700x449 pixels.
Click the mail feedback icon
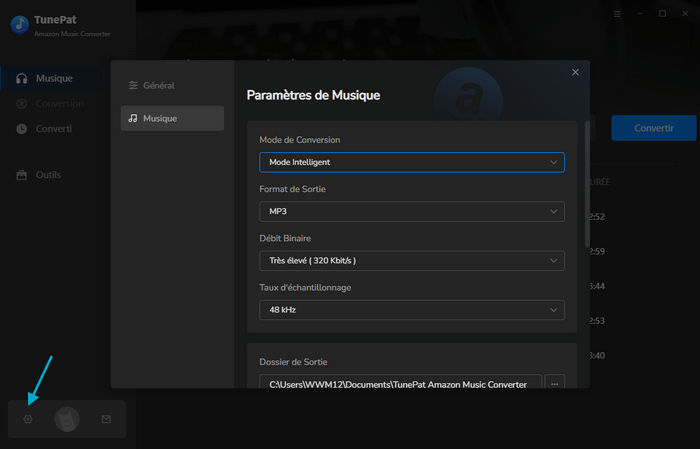click(106, 419)
